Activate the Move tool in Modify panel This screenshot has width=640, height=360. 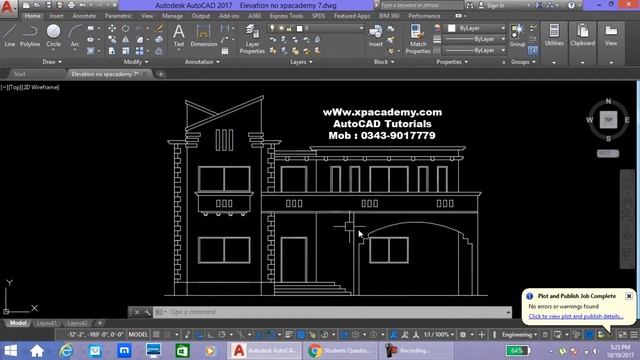tap(112, 29)
